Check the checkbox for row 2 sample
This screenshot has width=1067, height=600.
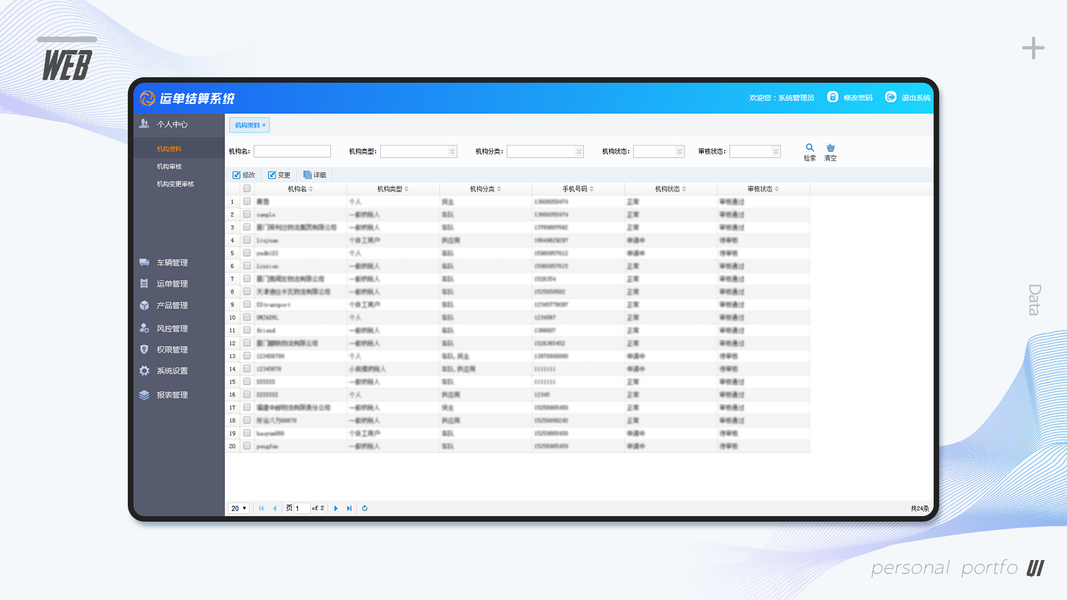click(x=247, y=214)
